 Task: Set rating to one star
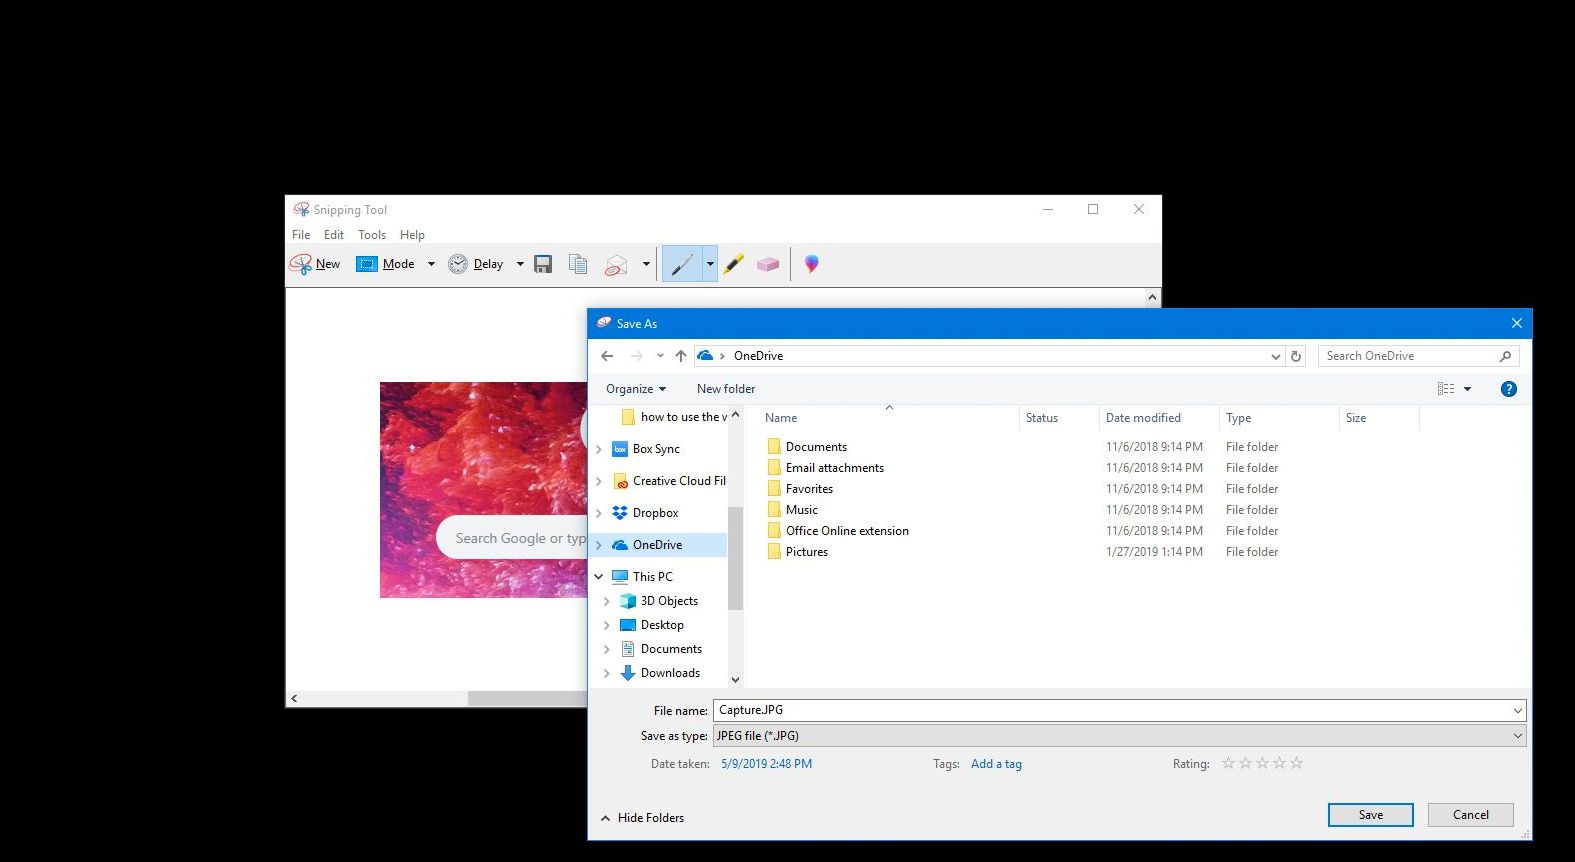point(1228,763)
